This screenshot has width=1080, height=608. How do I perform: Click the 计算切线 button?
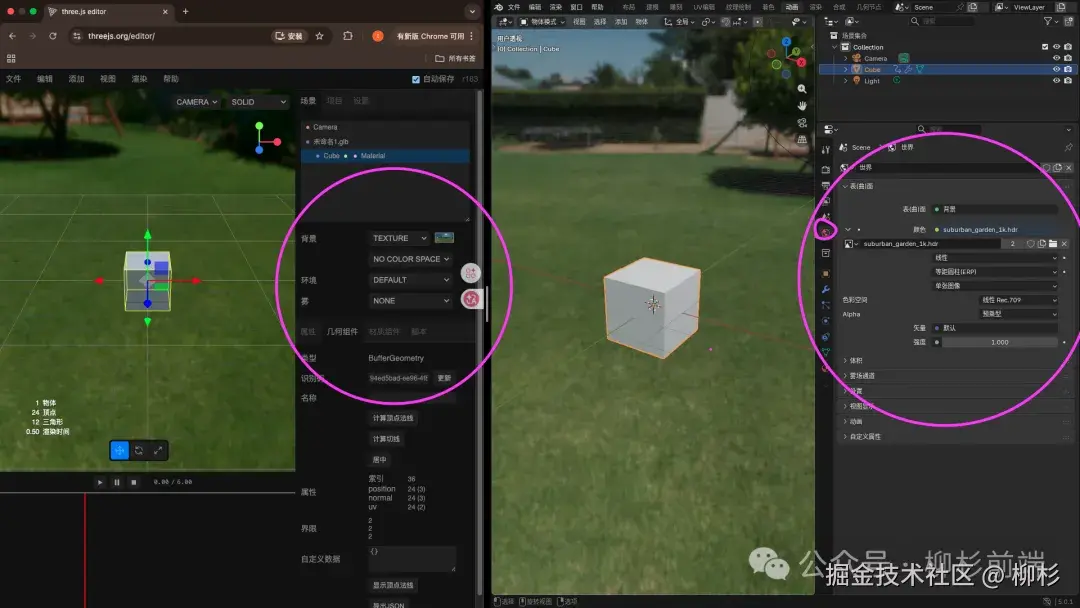pyautogui.click(x=386, y=439)
